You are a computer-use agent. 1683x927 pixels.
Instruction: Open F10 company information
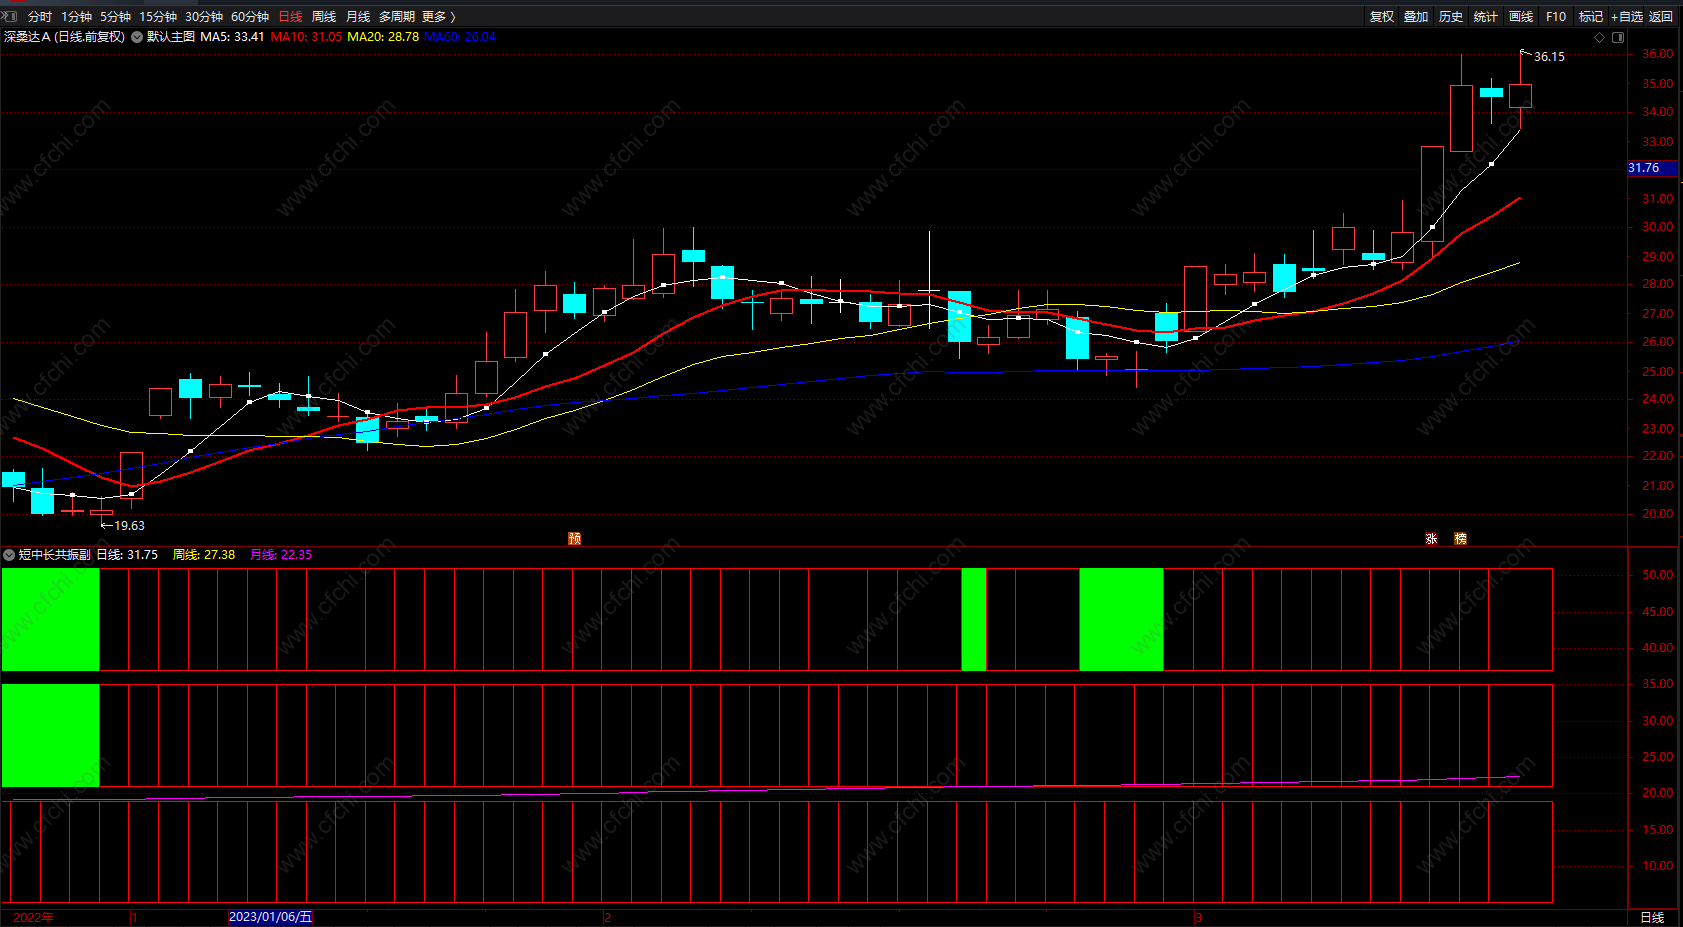coord(1556,17)
